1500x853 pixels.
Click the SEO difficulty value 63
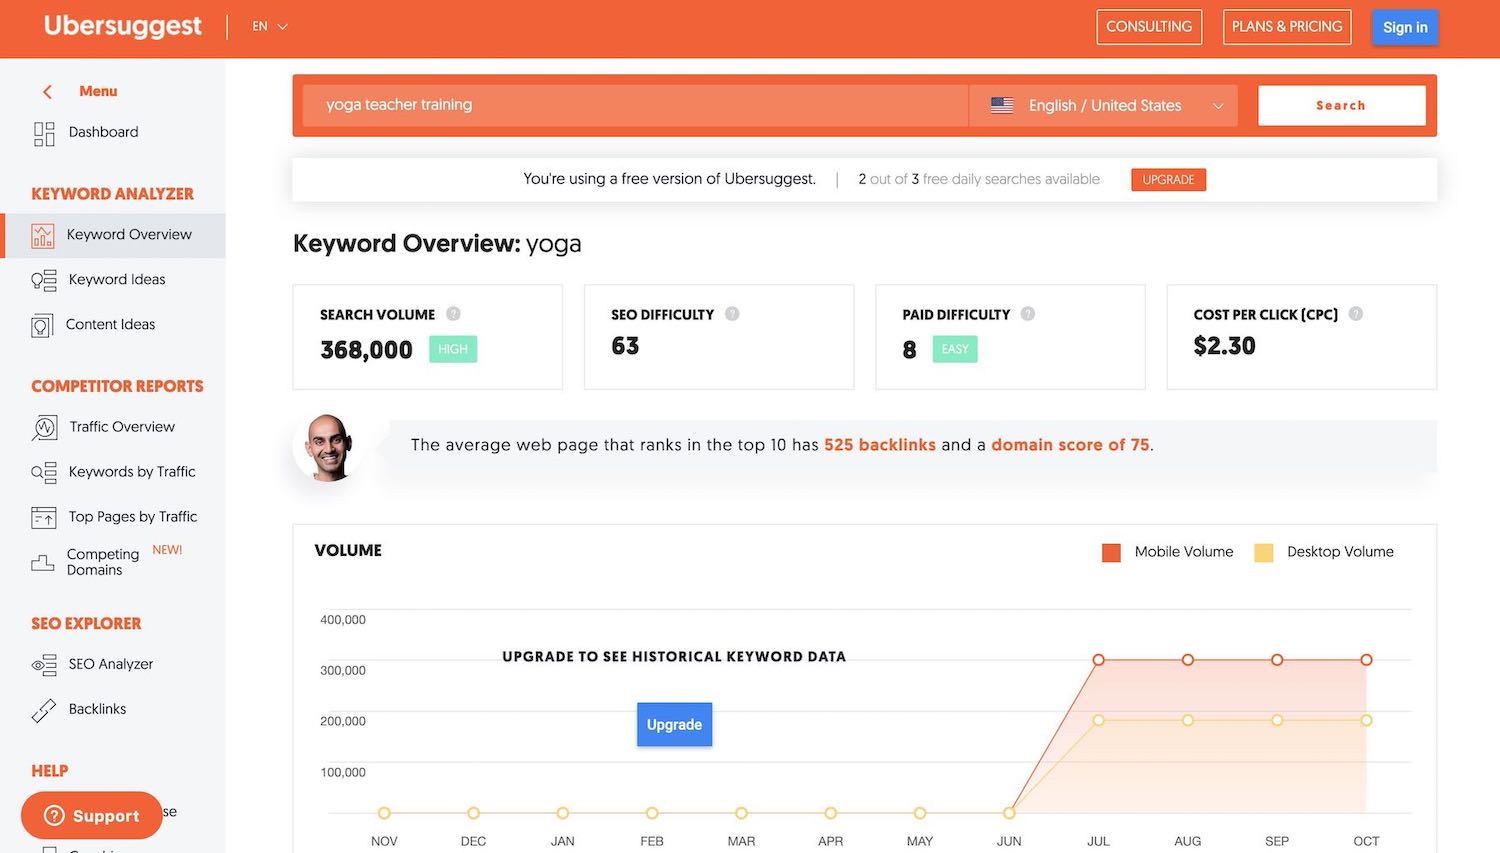[x=625, y=346]
